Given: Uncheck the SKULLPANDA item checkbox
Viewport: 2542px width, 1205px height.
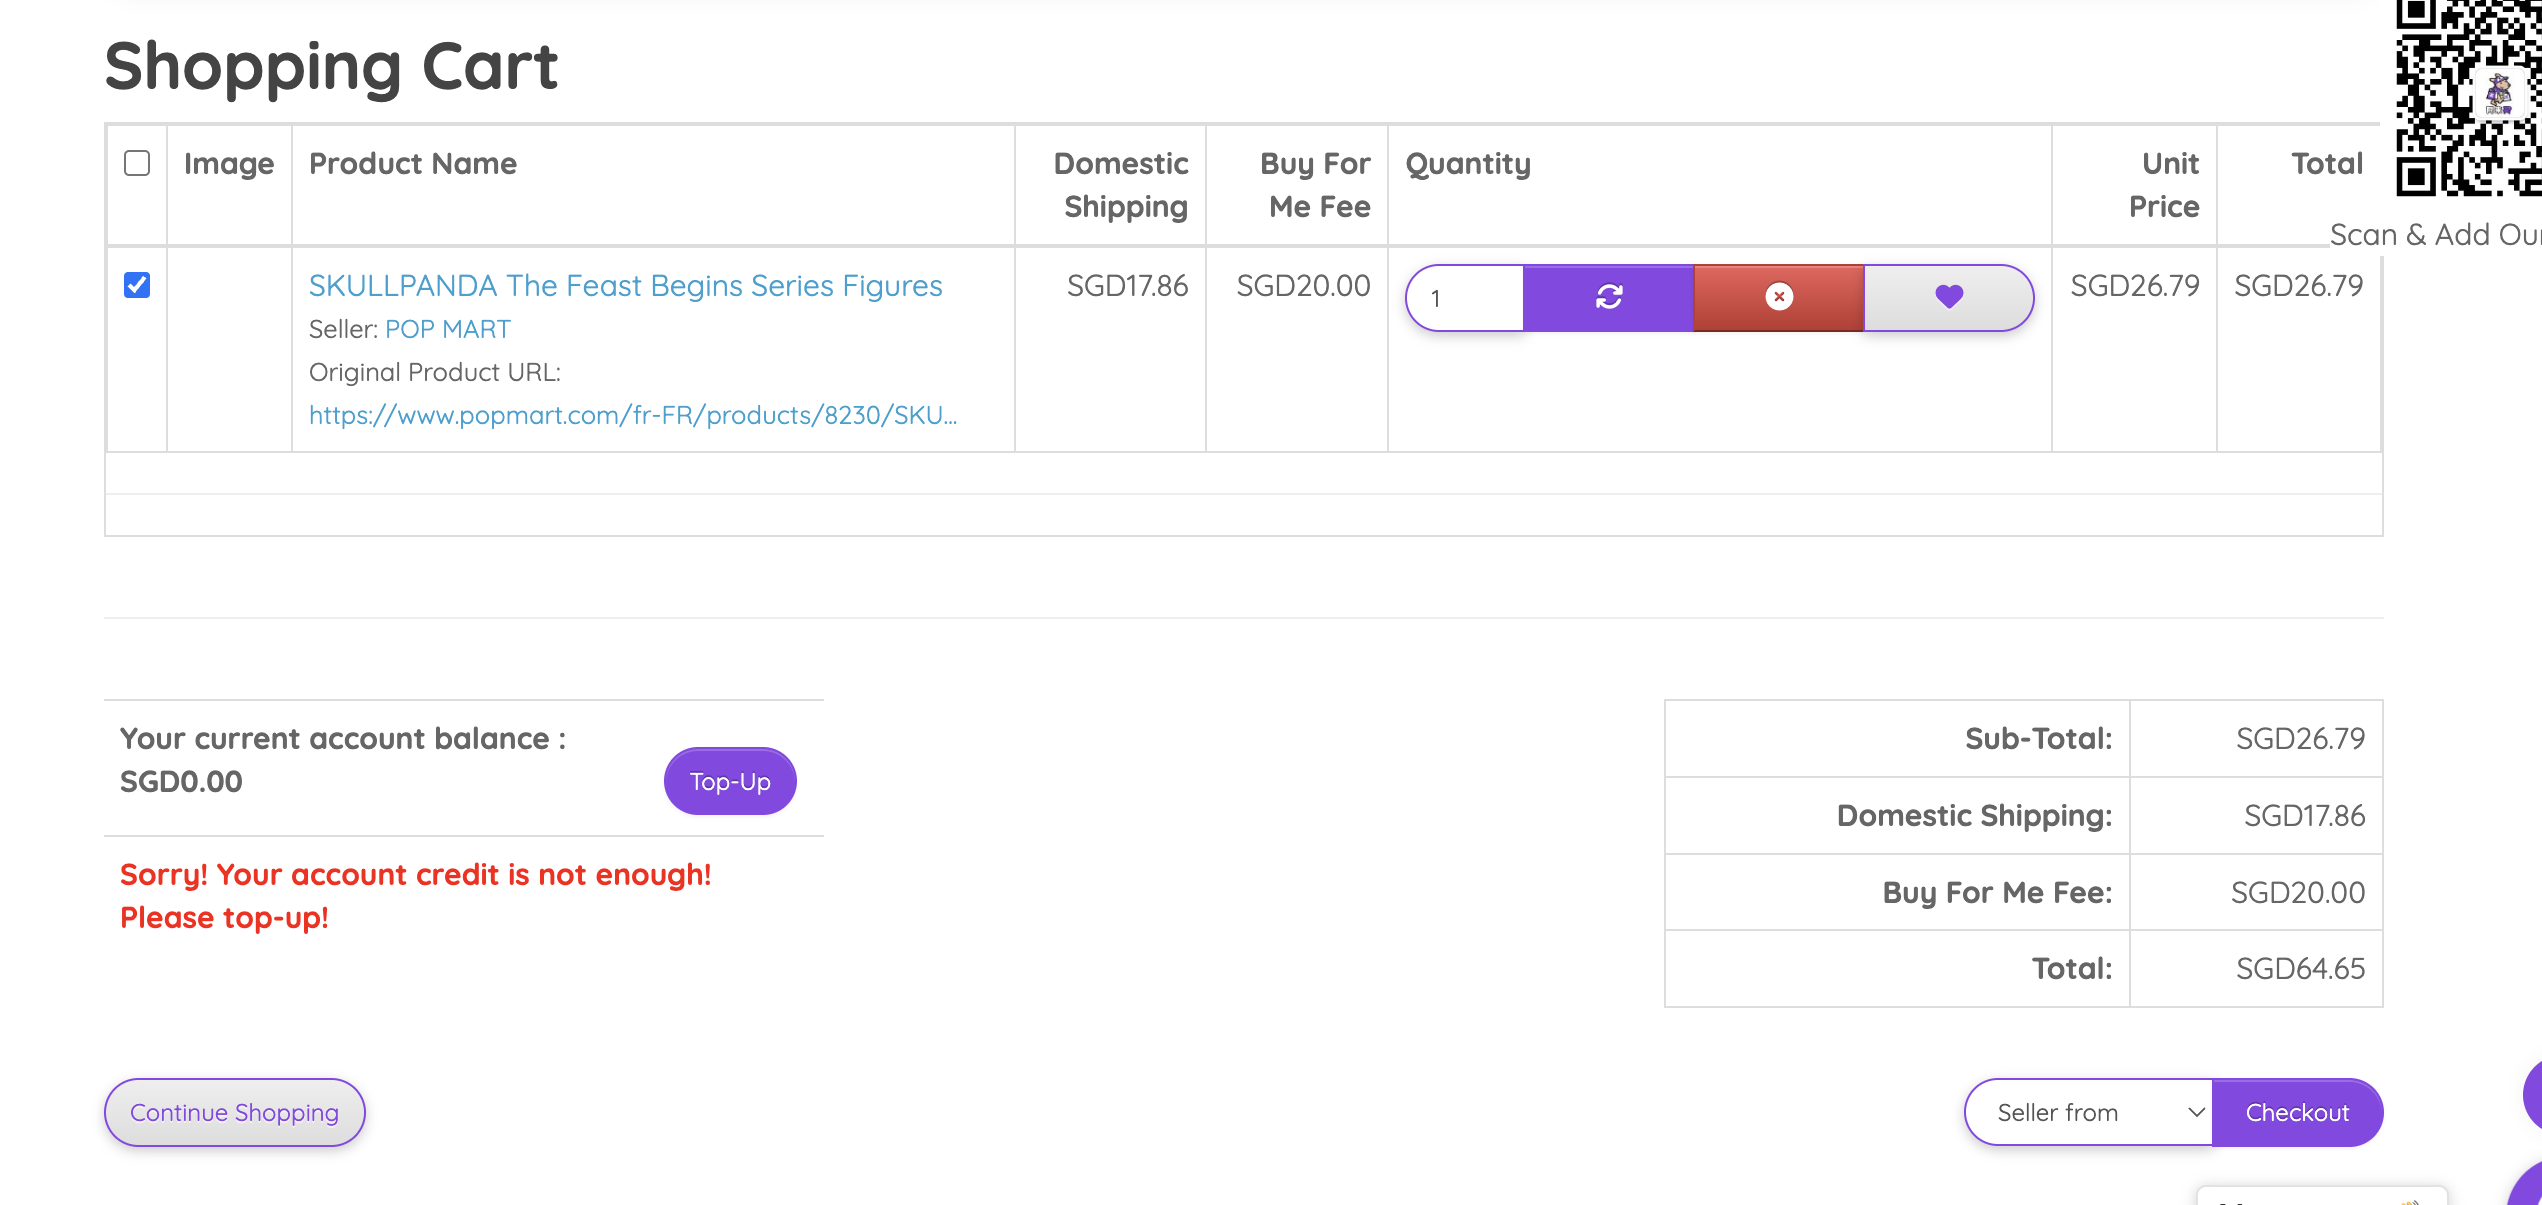Looking at the screenshot, I should point(137,285).
